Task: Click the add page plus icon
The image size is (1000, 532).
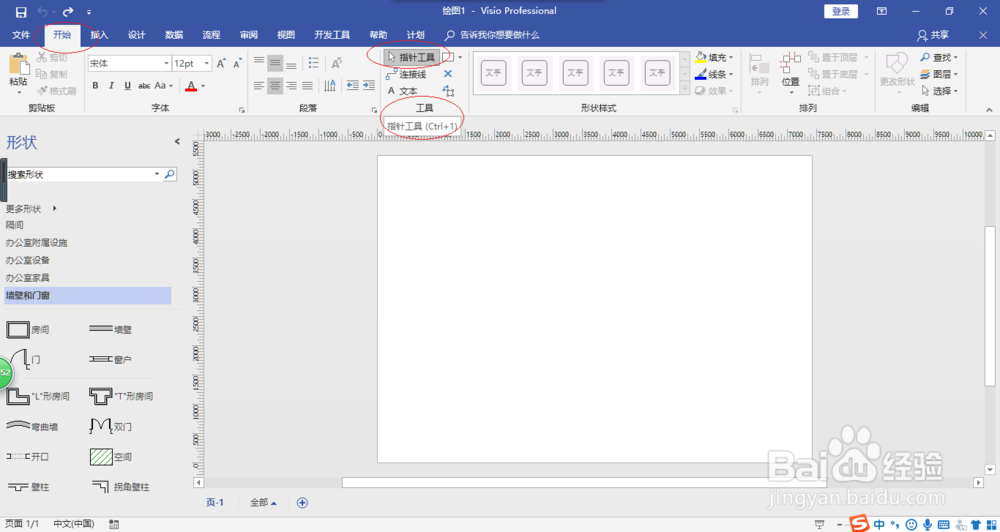Action: 302,503
